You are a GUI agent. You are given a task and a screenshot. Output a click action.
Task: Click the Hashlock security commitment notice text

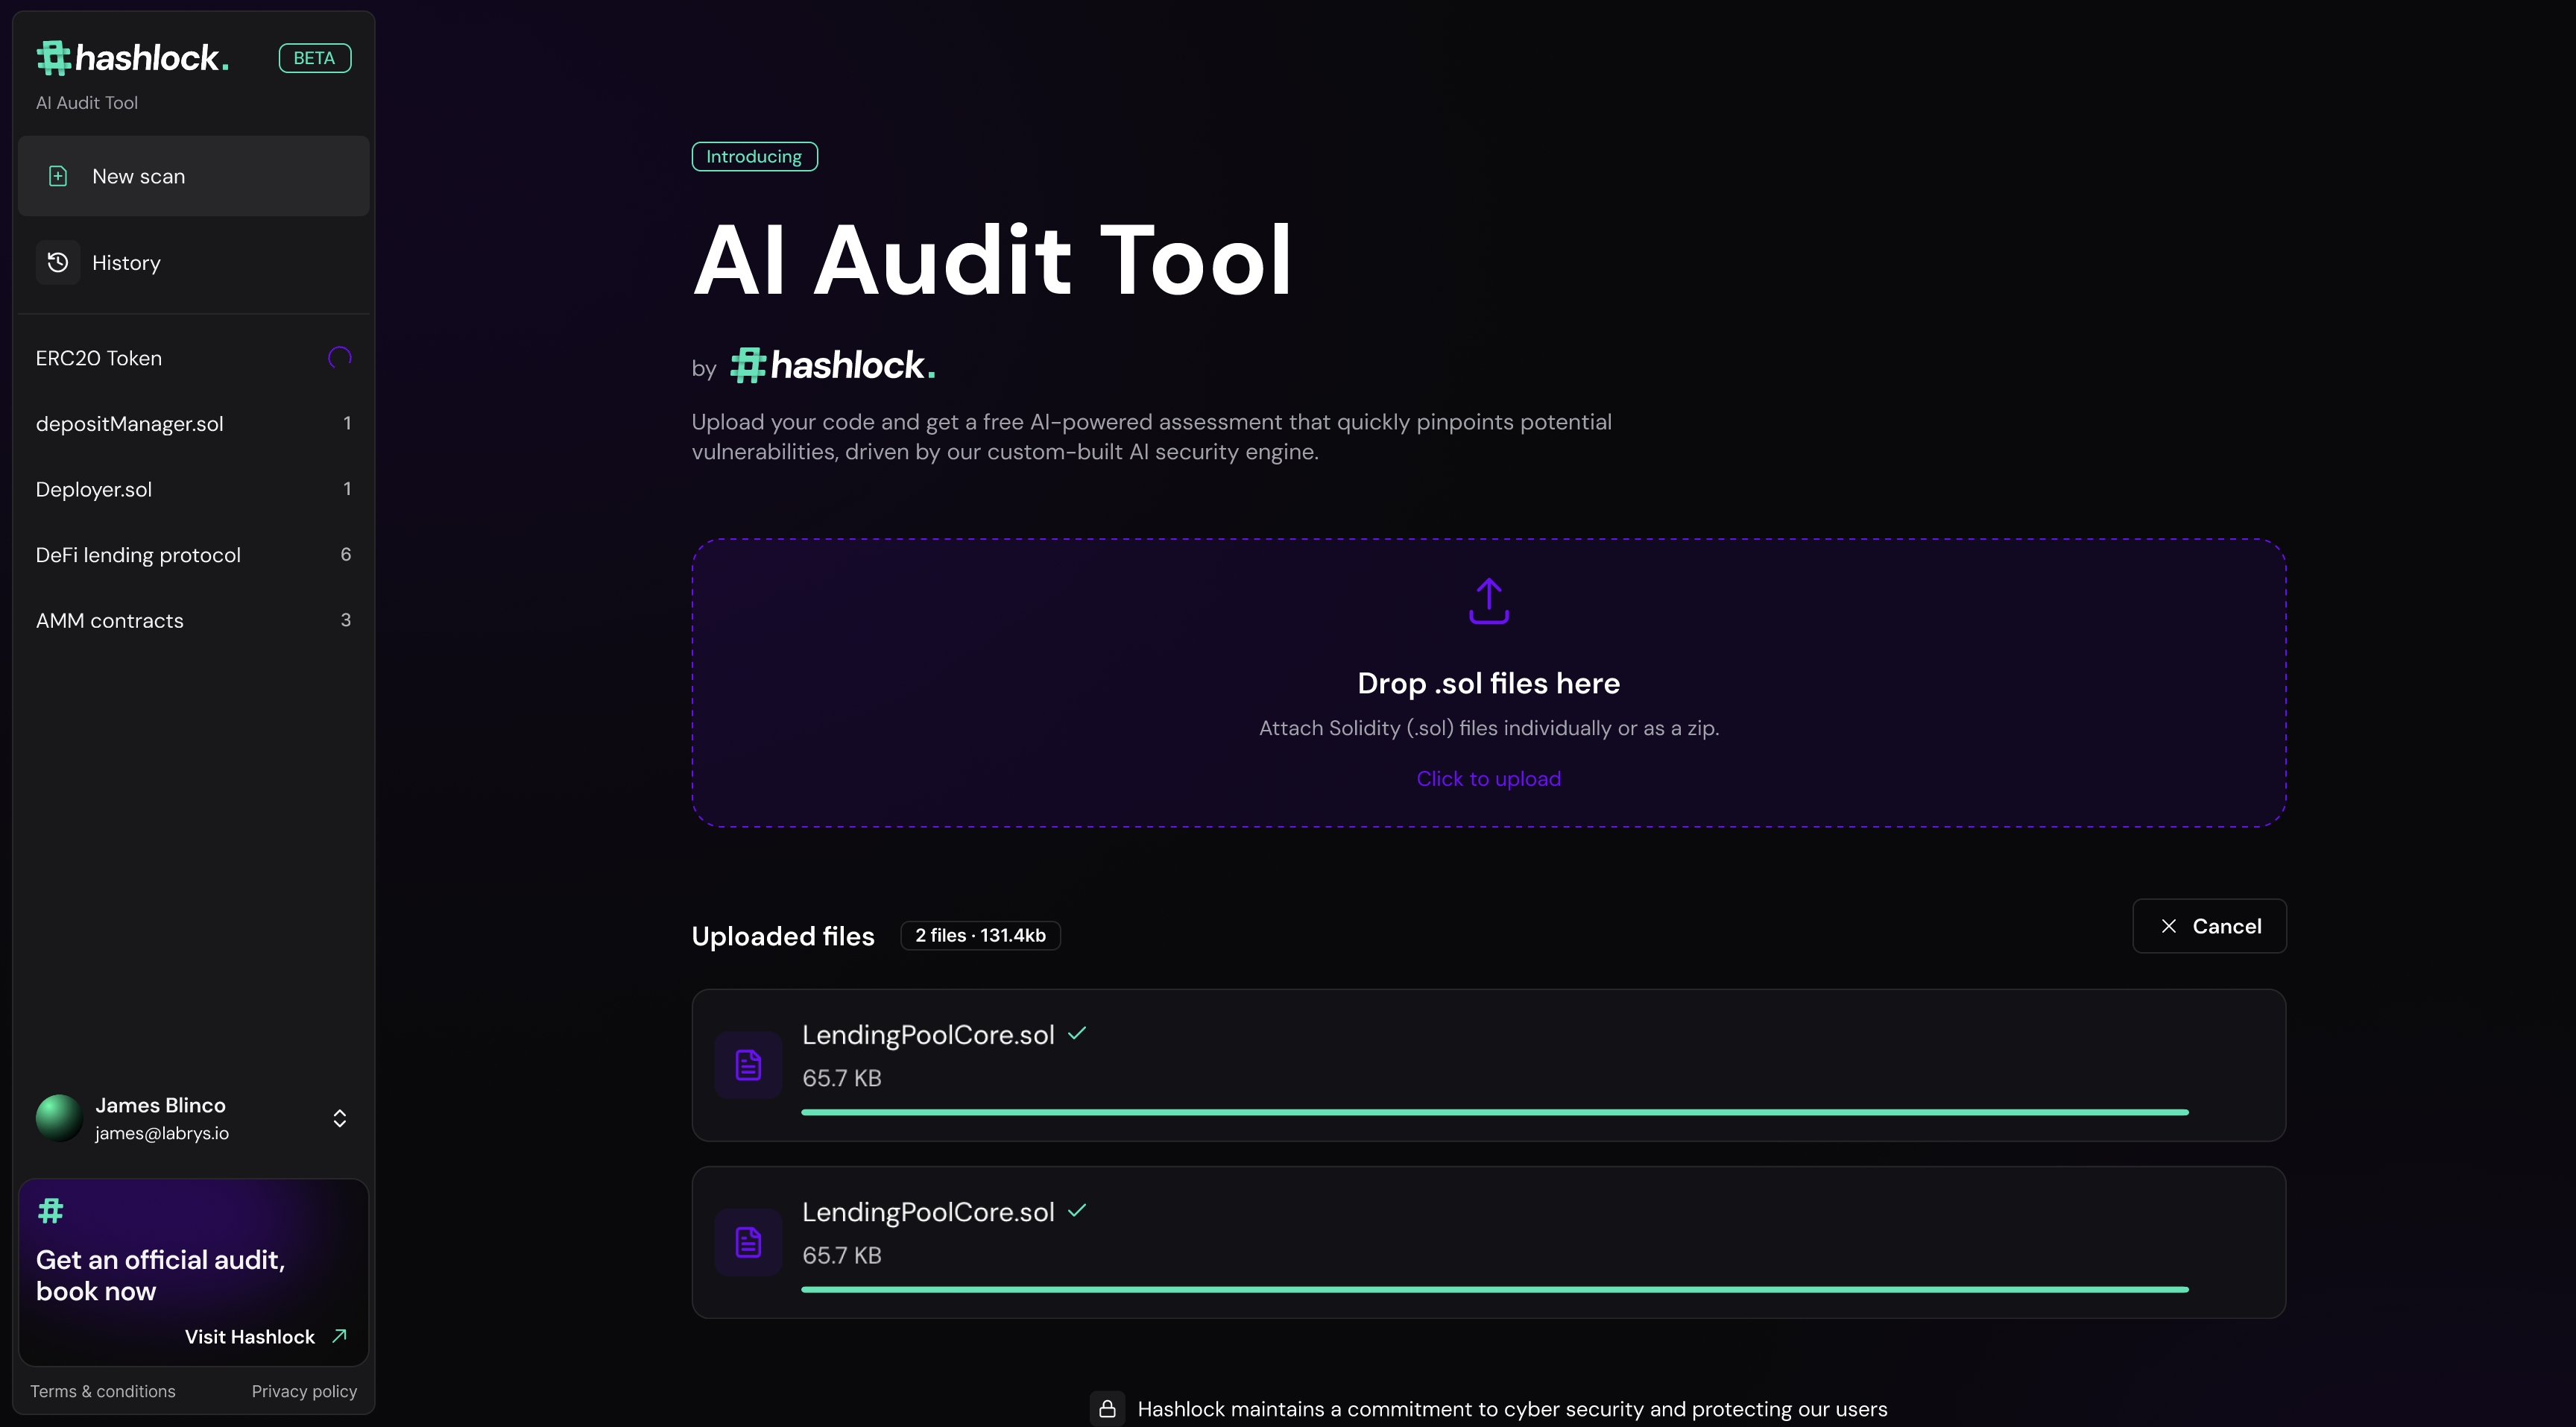[1512, 1409]
